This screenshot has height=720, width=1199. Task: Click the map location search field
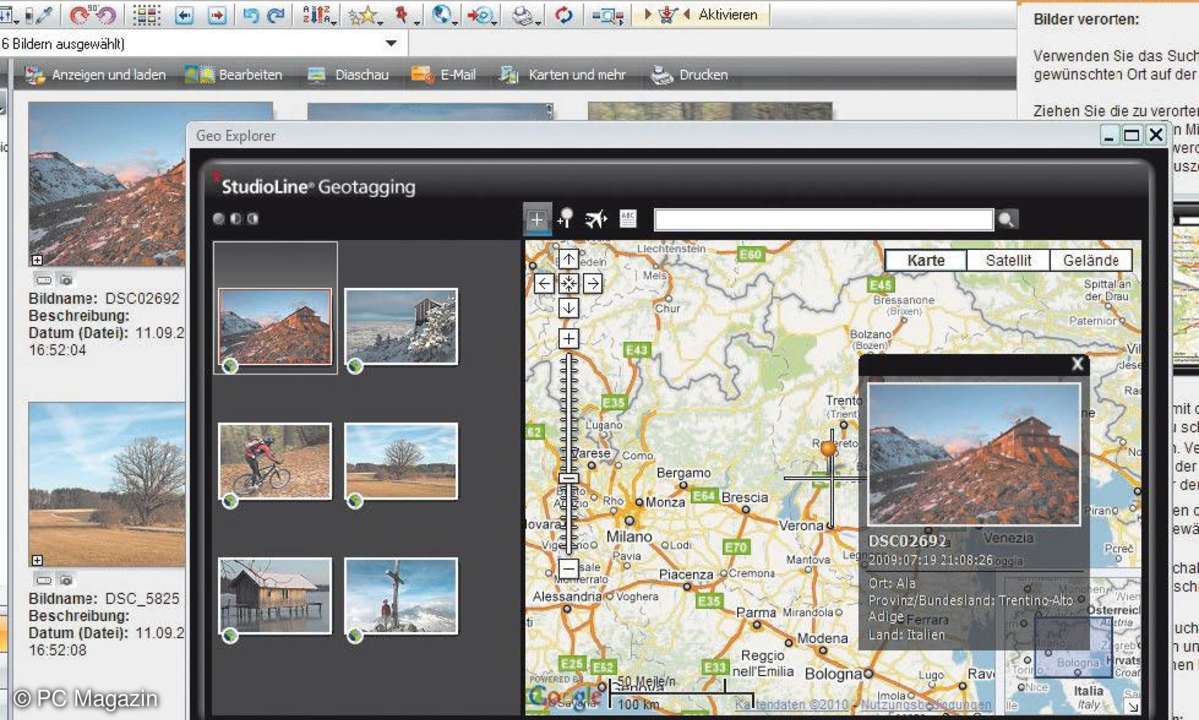(824, 220)
